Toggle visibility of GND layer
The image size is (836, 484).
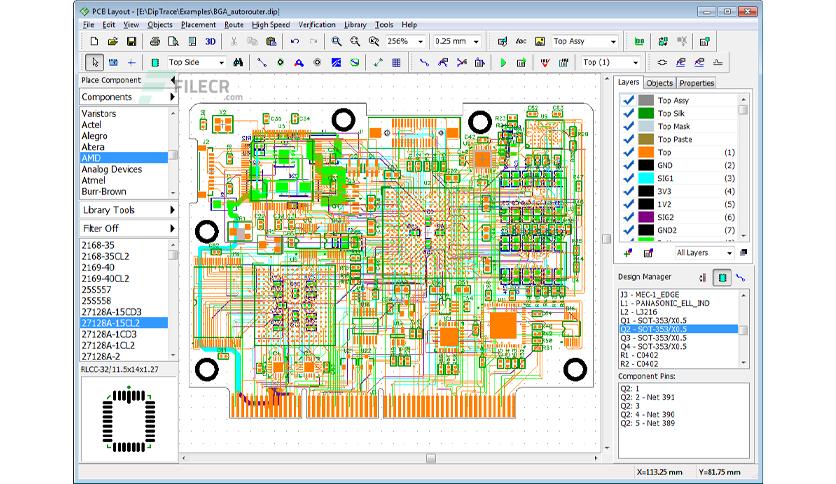pos(629,165)
